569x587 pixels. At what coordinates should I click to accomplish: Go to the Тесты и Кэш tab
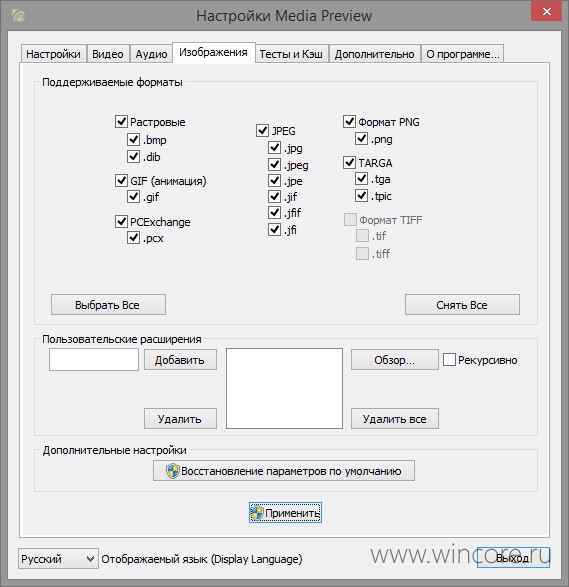click(291, 54)
